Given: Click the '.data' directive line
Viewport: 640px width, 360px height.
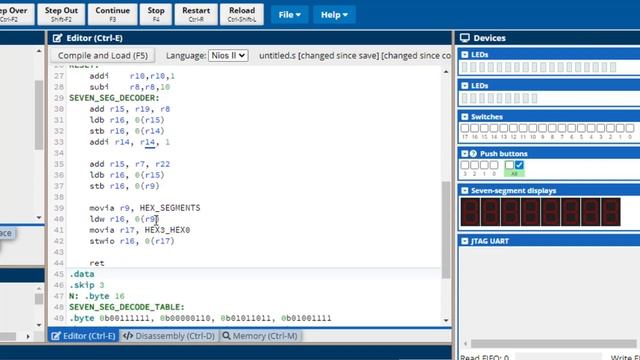Looking at the screenshot, I should (82, 274).
